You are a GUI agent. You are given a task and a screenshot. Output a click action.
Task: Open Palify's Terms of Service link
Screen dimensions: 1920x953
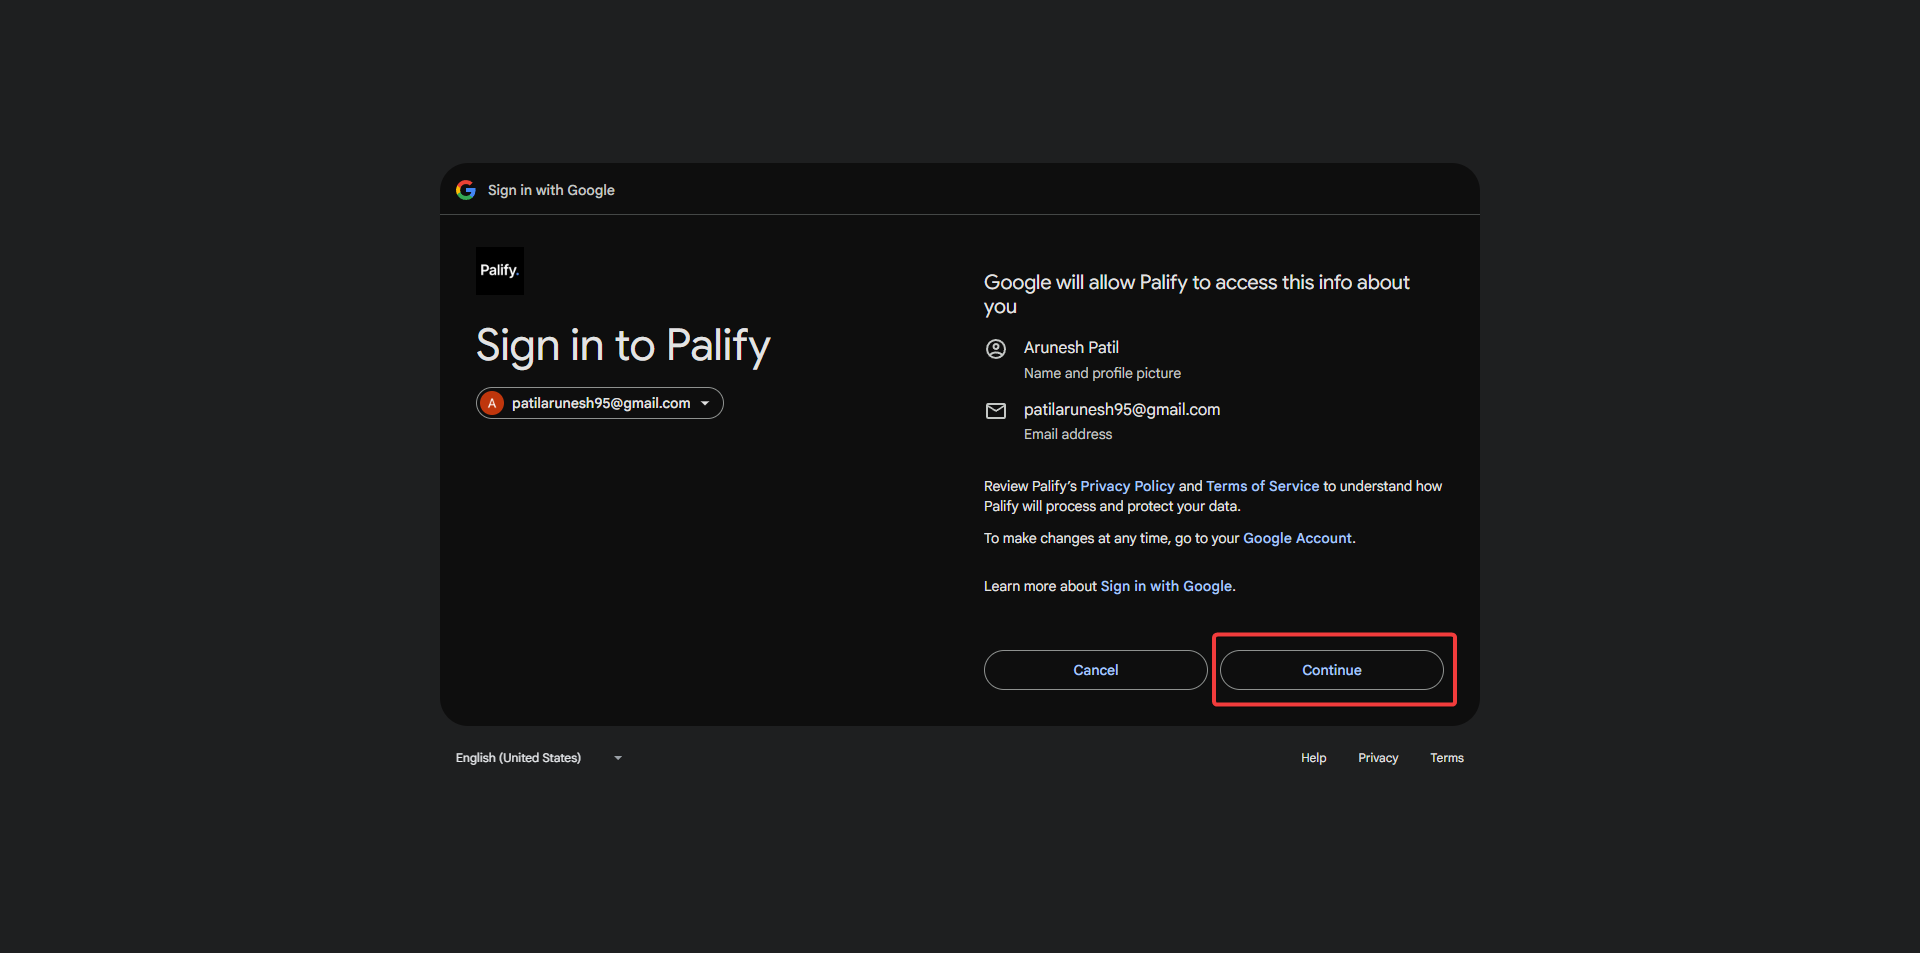(x=1262, y=486)
